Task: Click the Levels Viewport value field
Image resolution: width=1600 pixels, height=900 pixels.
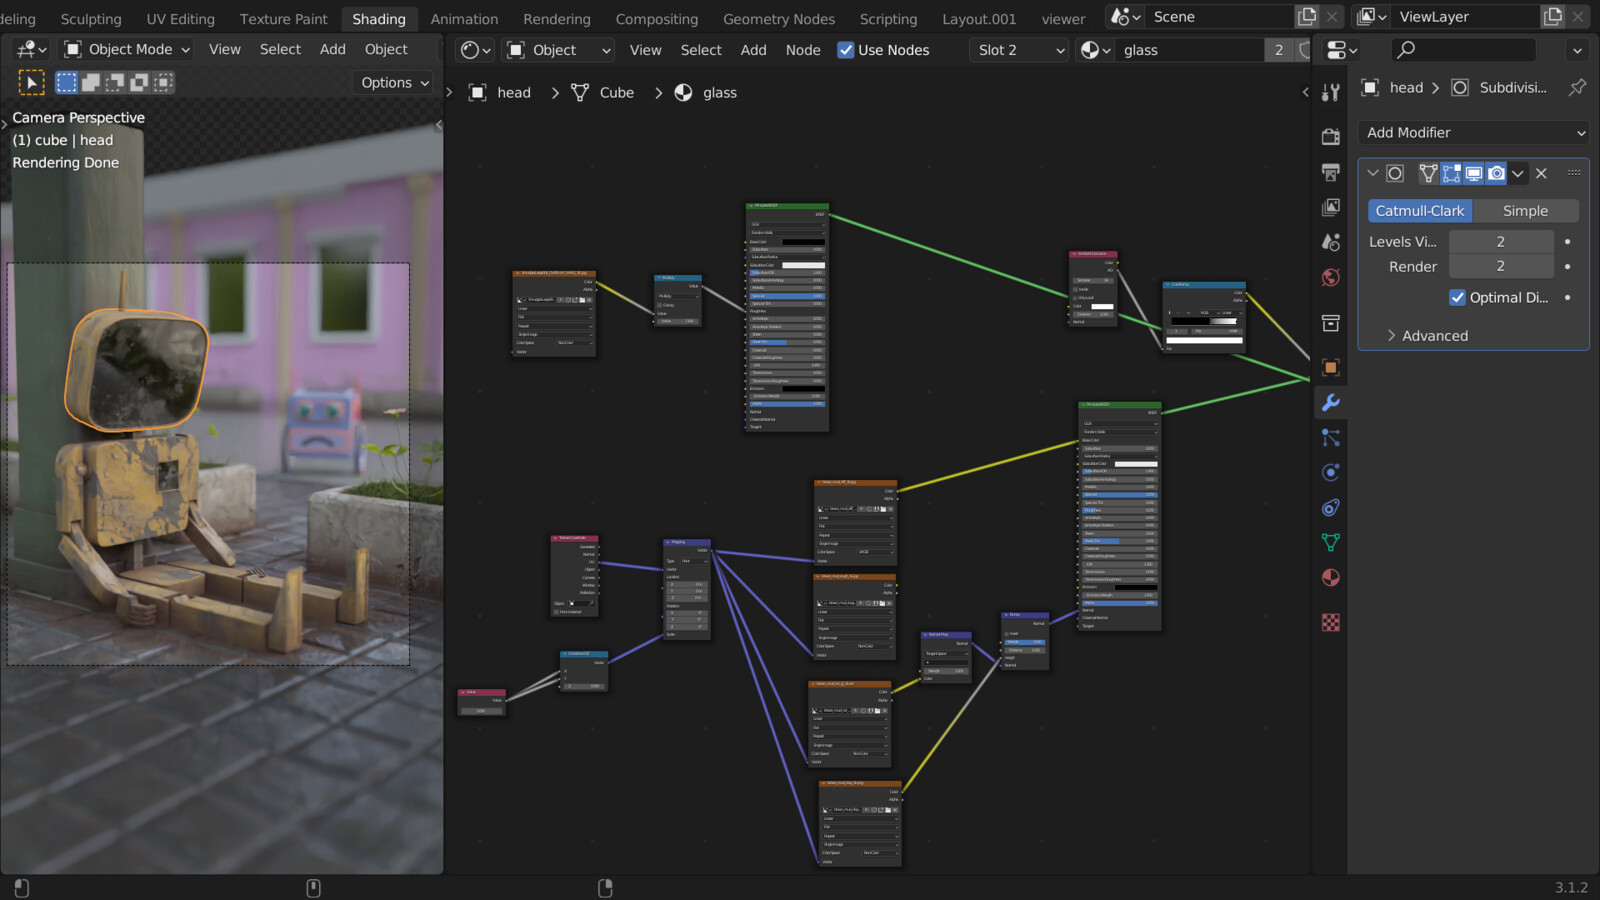Action: coord(1500,242)
